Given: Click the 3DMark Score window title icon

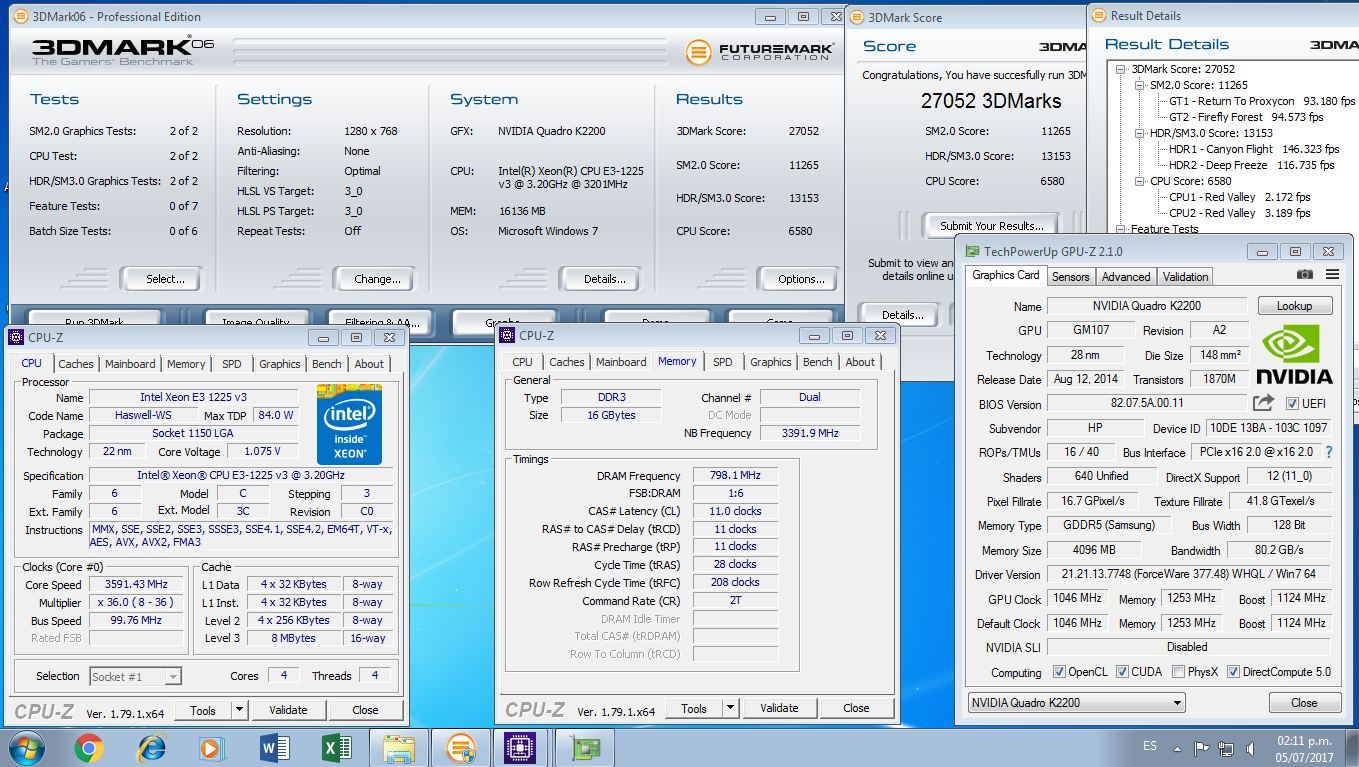Looking at the screenshot, I should click(x=856, y=17).
